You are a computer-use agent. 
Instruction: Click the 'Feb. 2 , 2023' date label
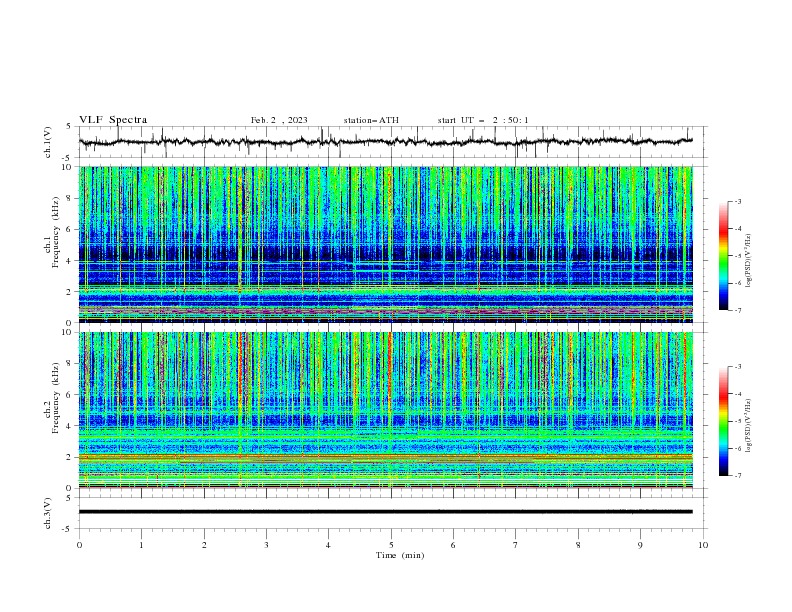tap(279, 120)
